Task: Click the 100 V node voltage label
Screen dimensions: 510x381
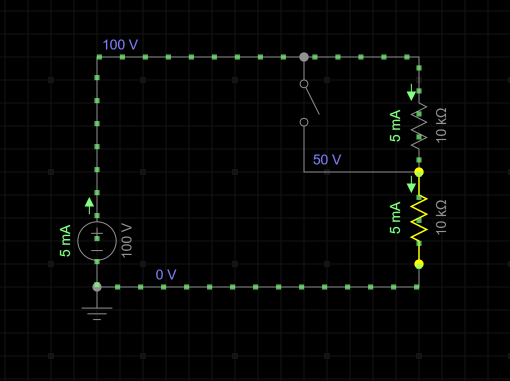Action: 120,45
